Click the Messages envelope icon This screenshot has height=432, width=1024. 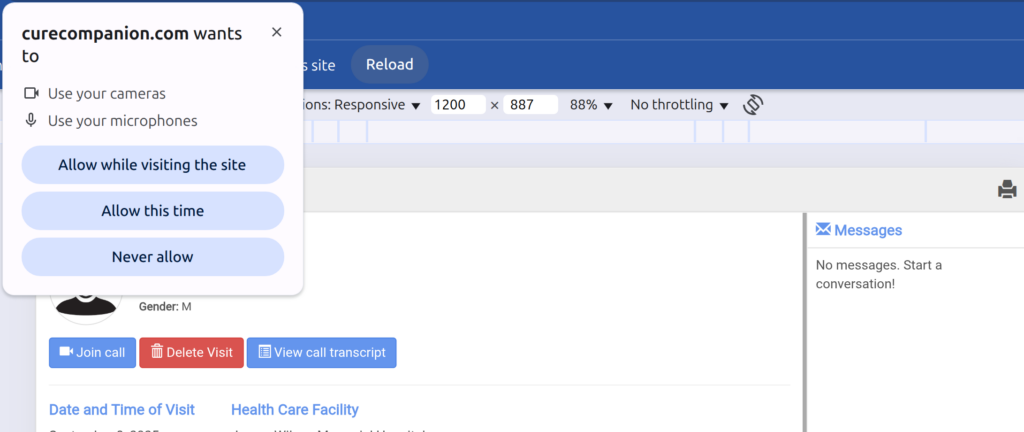click(823, 230)
